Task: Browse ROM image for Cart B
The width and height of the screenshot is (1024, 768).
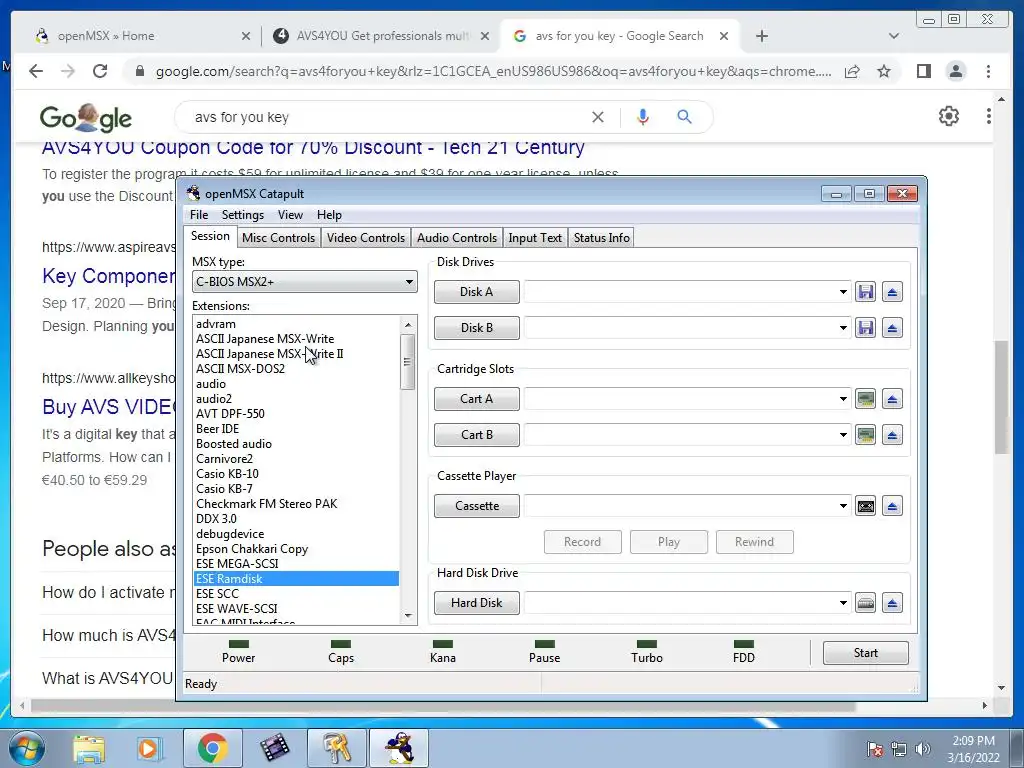Action: click(x=865, y=435)
